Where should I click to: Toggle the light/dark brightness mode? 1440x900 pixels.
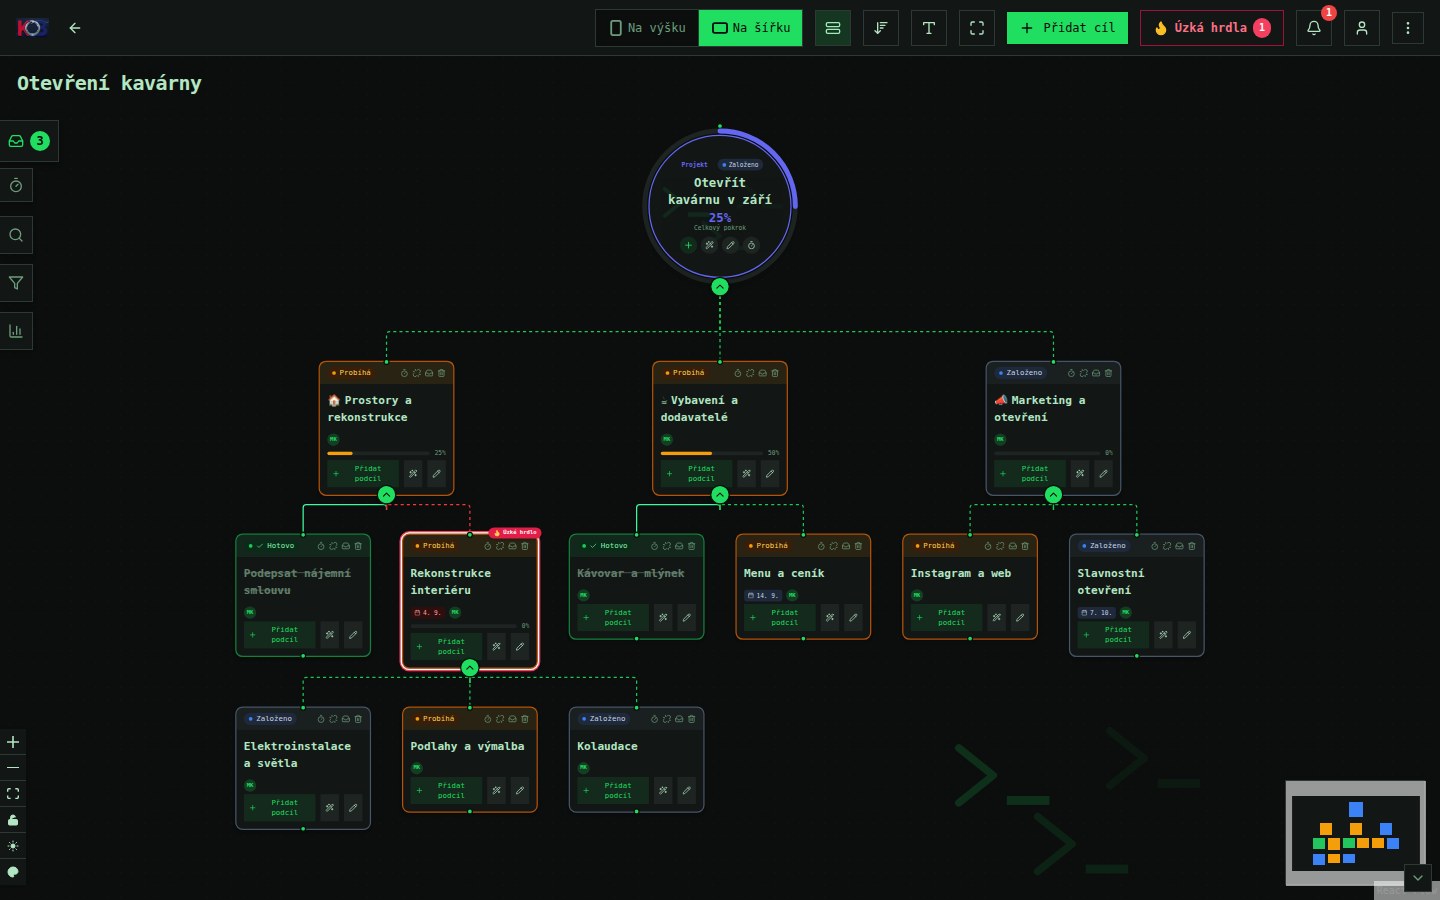pyautogui.click(x=13, y=846)
